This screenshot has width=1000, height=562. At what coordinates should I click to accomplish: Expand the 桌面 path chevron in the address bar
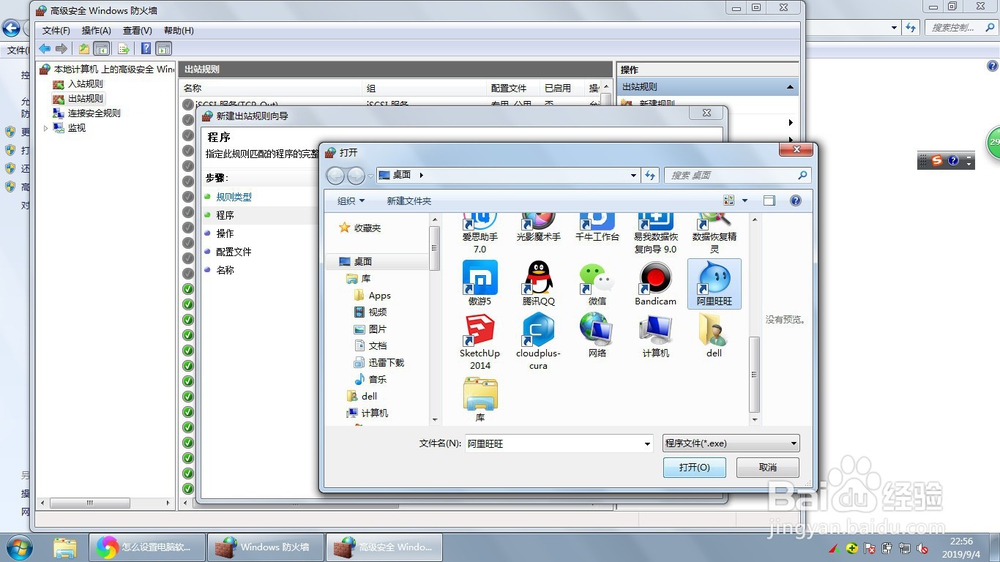point(421,175)
